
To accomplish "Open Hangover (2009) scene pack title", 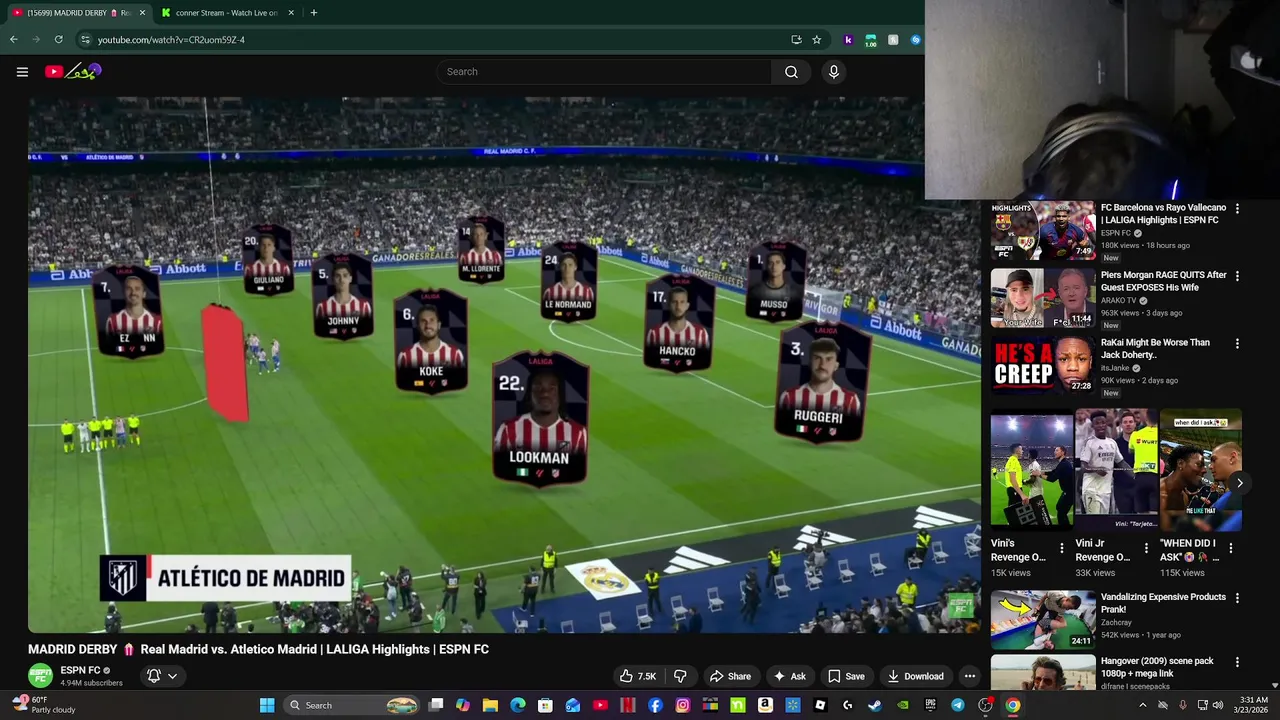I will [x=1157, y=667].
